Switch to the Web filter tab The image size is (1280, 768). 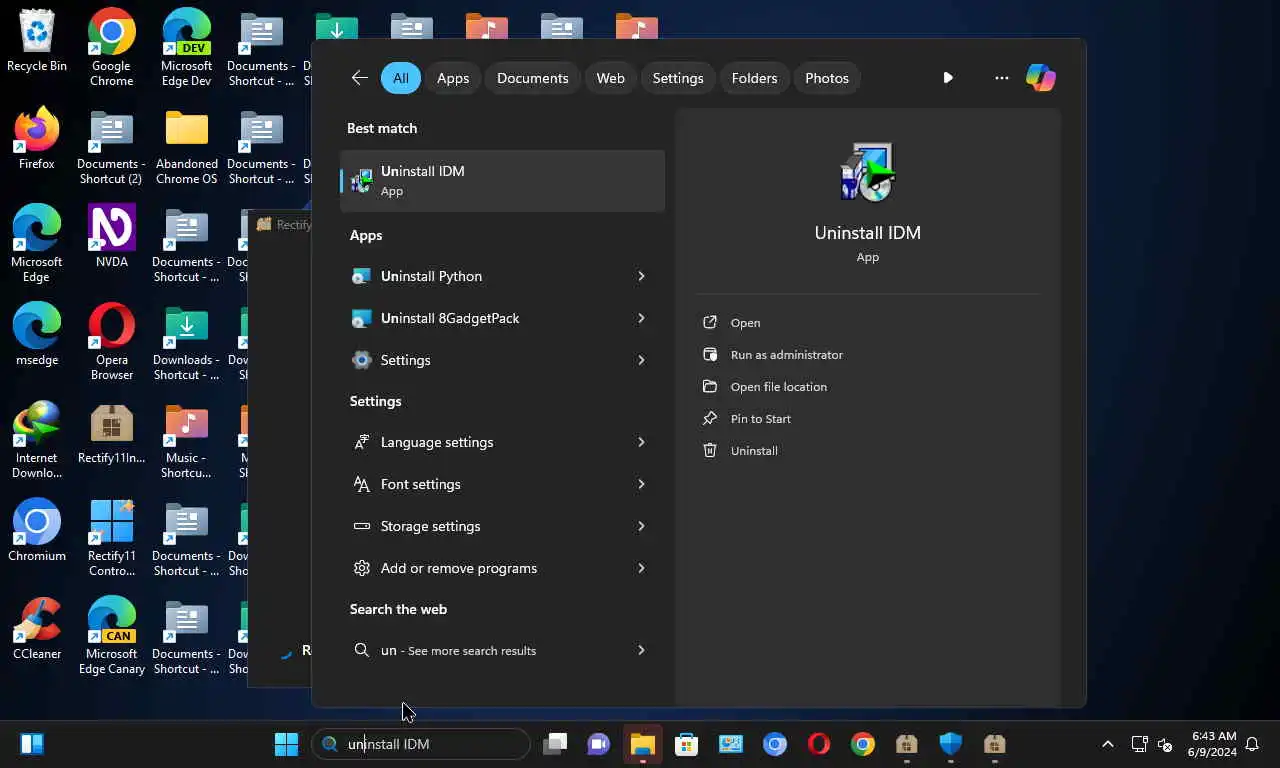tap(610, 78)
